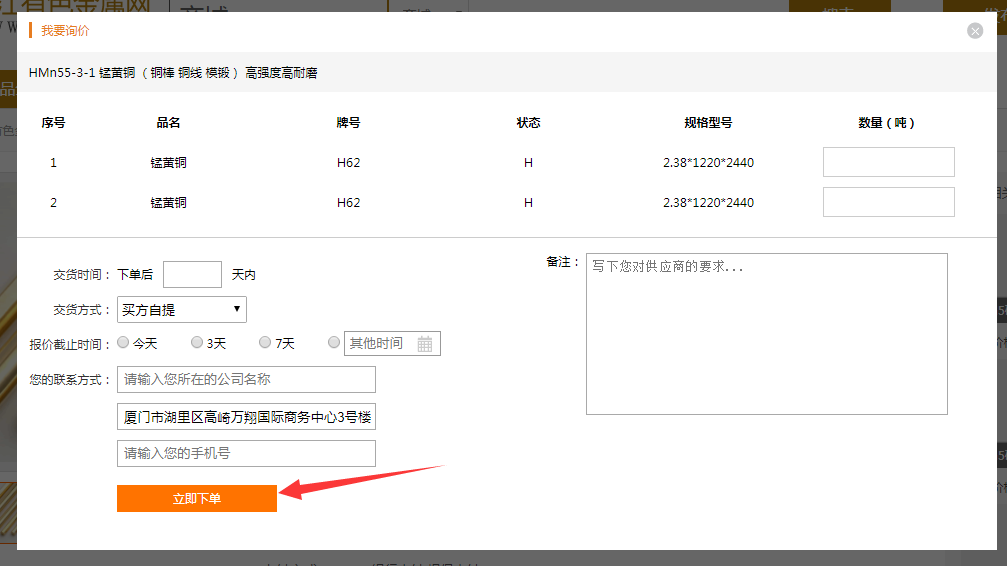
Task: Click H62 grade in row 2
Action: 349,202
